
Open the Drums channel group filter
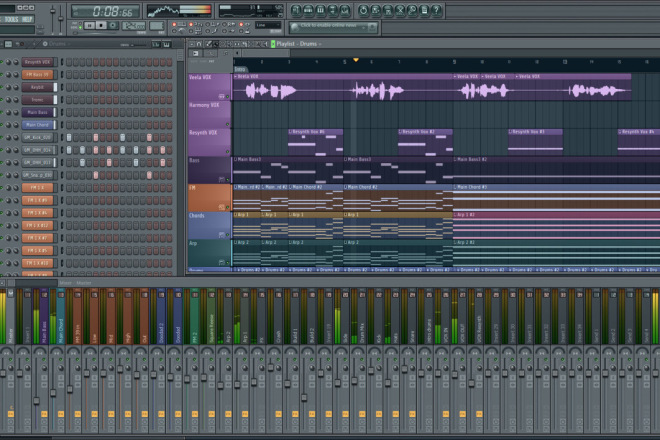click(x=57, y=44)
